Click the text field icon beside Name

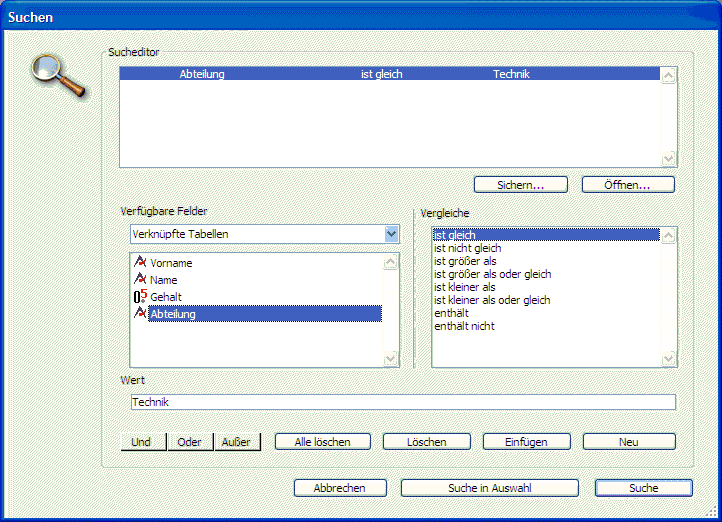(140, 279)
